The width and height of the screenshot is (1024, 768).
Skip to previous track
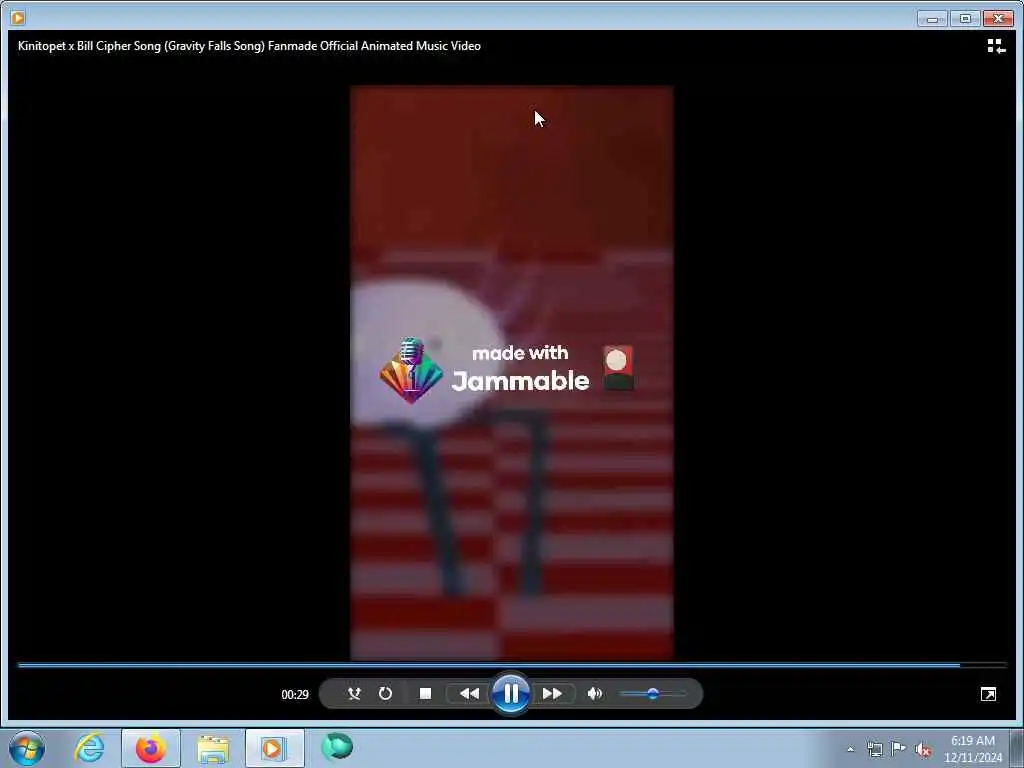(x=469, y=694)
